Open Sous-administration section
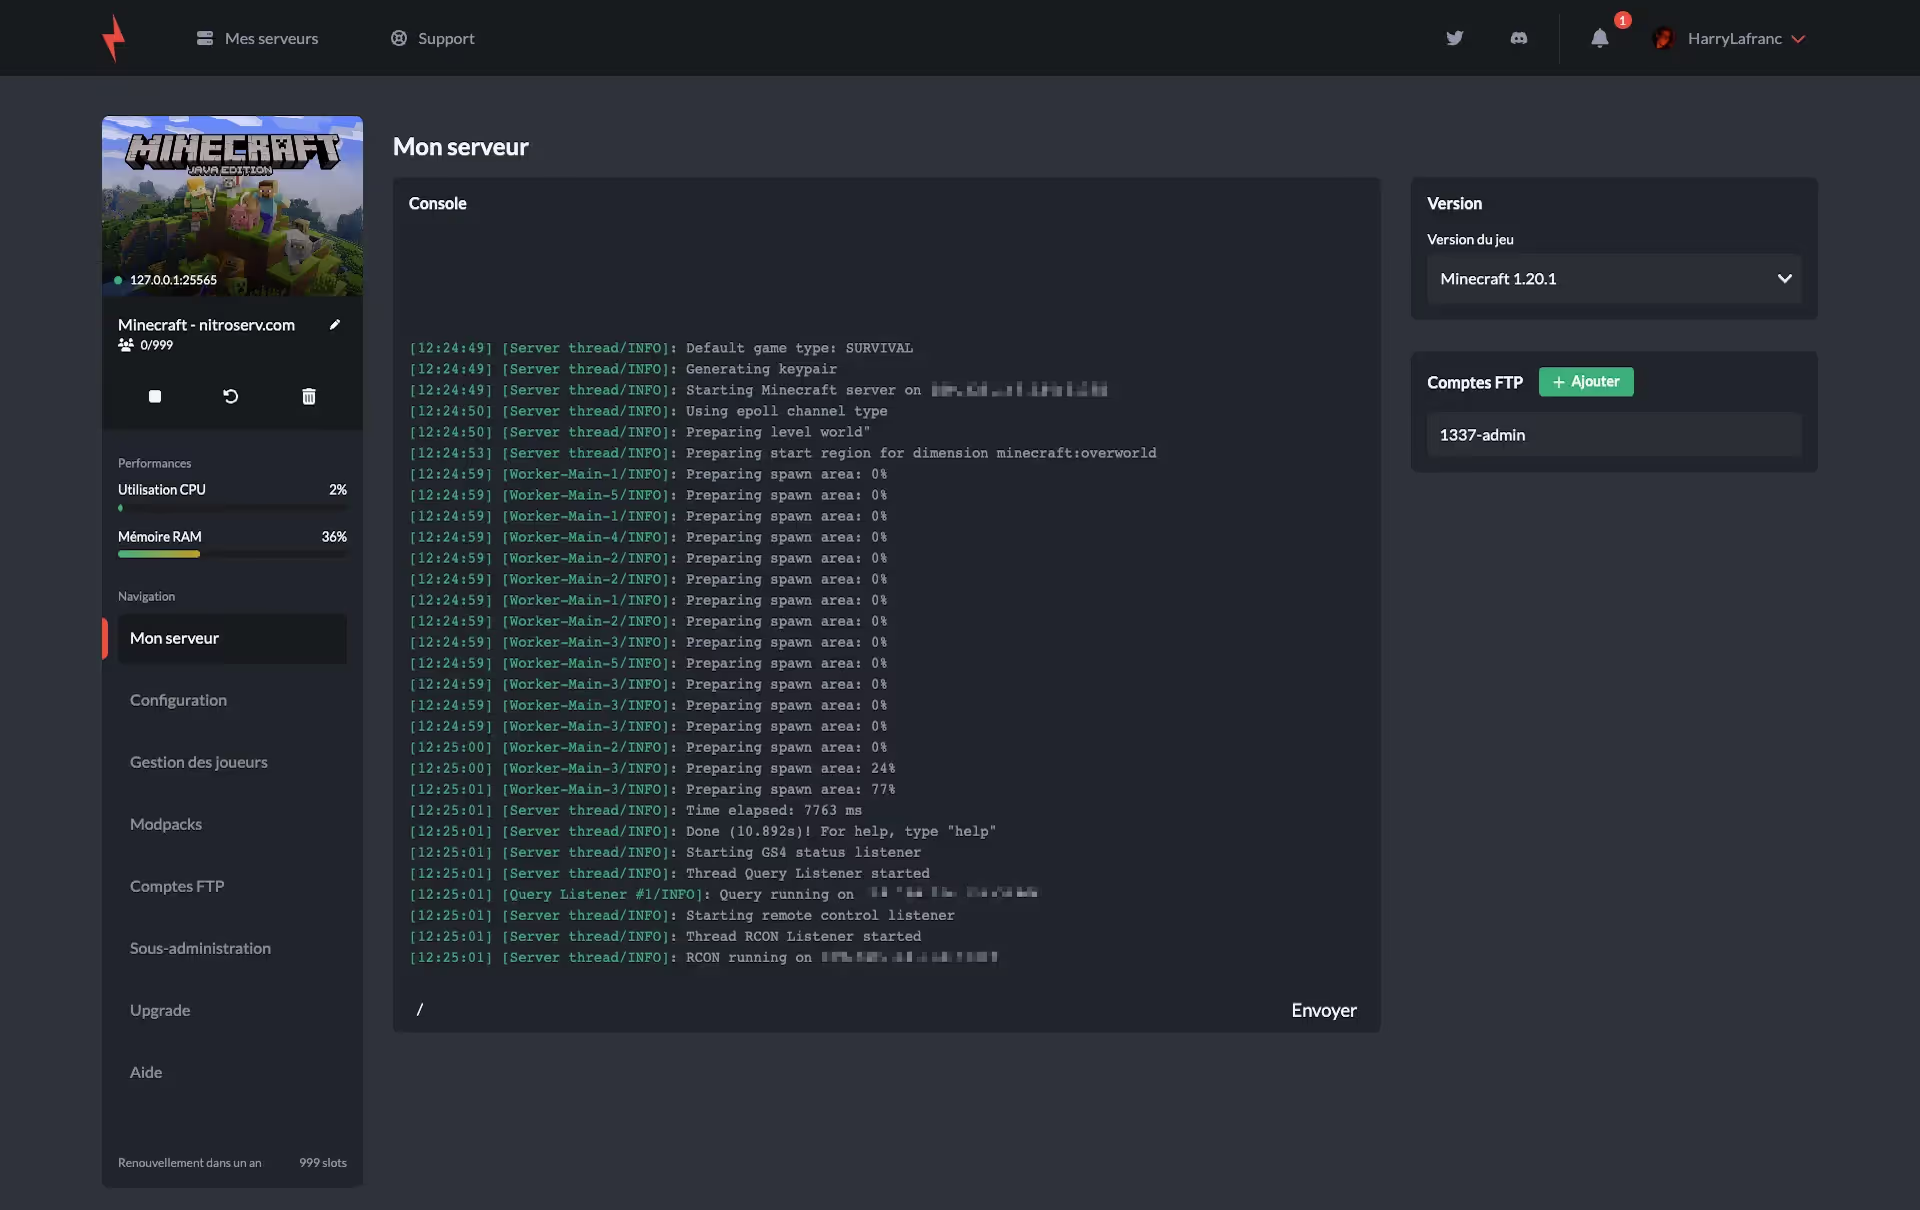Image resolution: width=1920 pixels, height=1210 pixels. tap(200, 948)
